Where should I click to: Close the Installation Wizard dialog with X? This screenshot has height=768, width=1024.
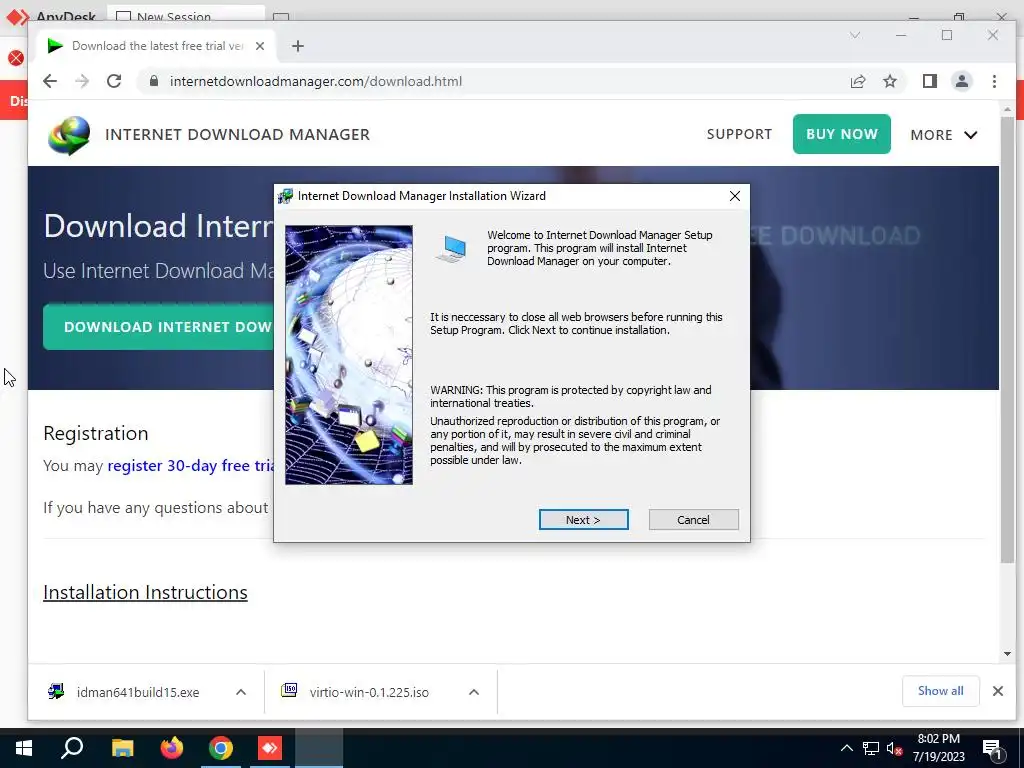pyautogui.click(x=735, y=196)
